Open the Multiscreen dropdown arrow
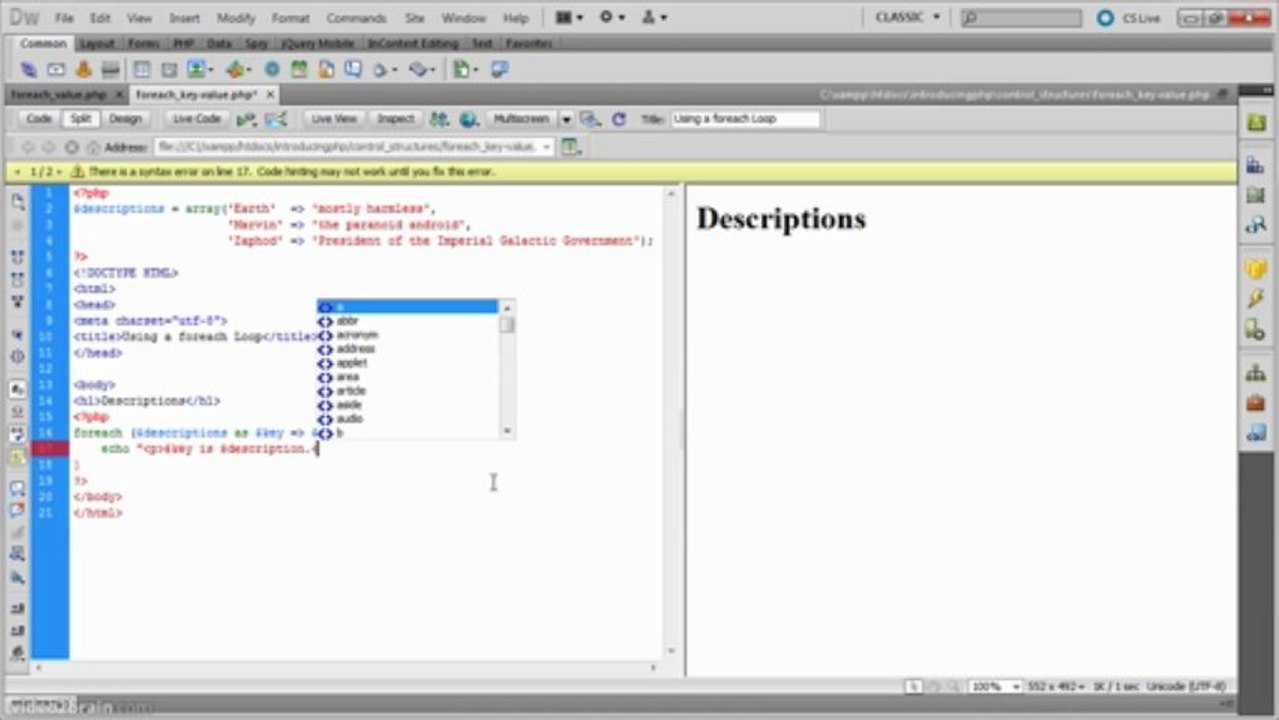The width and height of the screenshot is (1279, 720). pos(566,119)
